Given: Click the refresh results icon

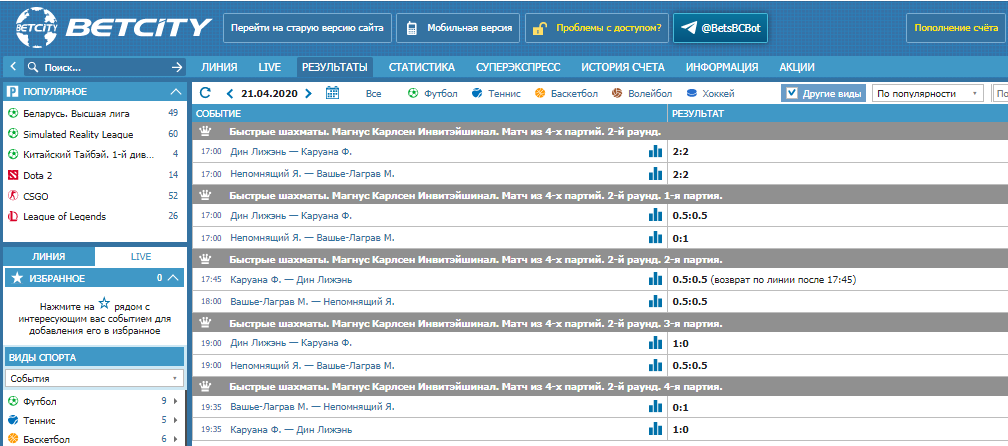Looking at the screenshot, I should [x=206, y=93].
